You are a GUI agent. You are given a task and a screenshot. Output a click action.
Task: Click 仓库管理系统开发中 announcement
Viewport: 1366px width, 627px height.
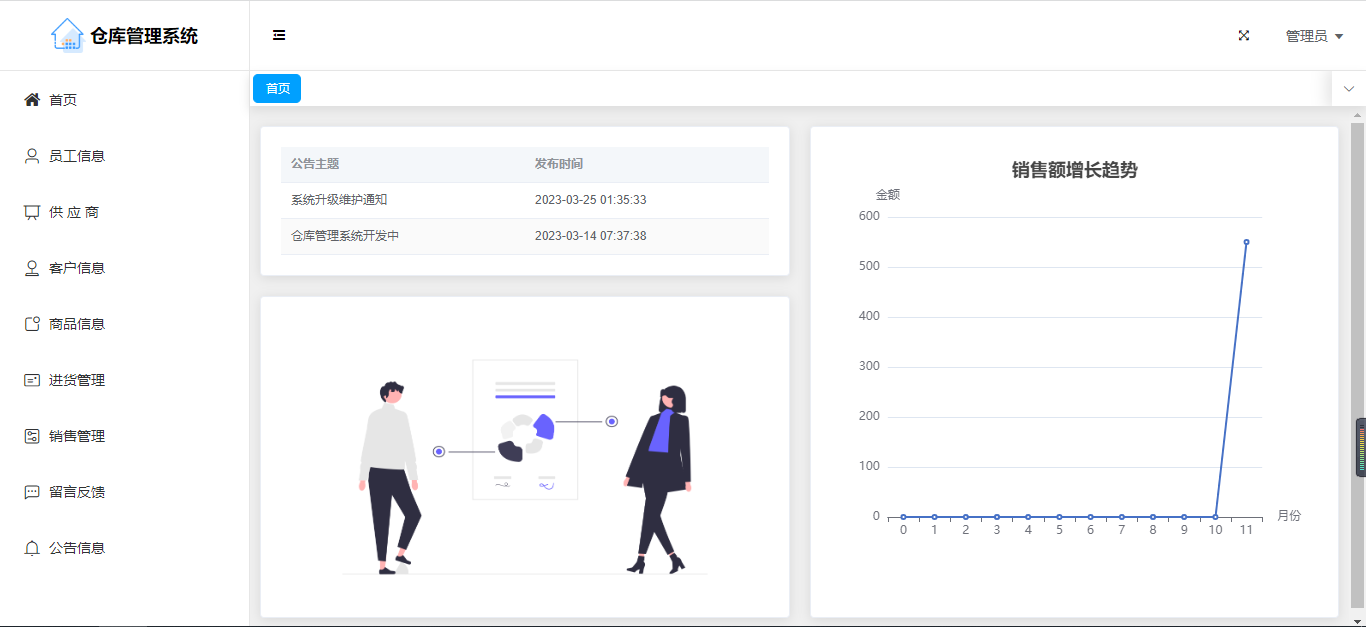click(345, 236)
